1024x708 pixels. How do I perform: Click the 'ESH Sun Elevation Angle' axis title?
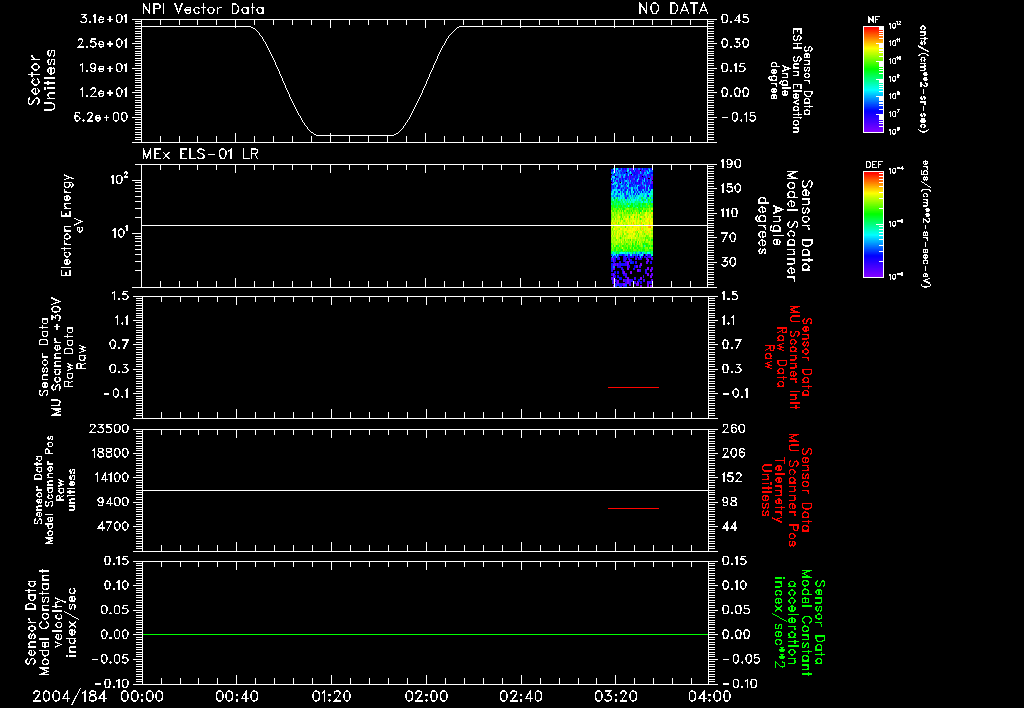pos(791,80)
